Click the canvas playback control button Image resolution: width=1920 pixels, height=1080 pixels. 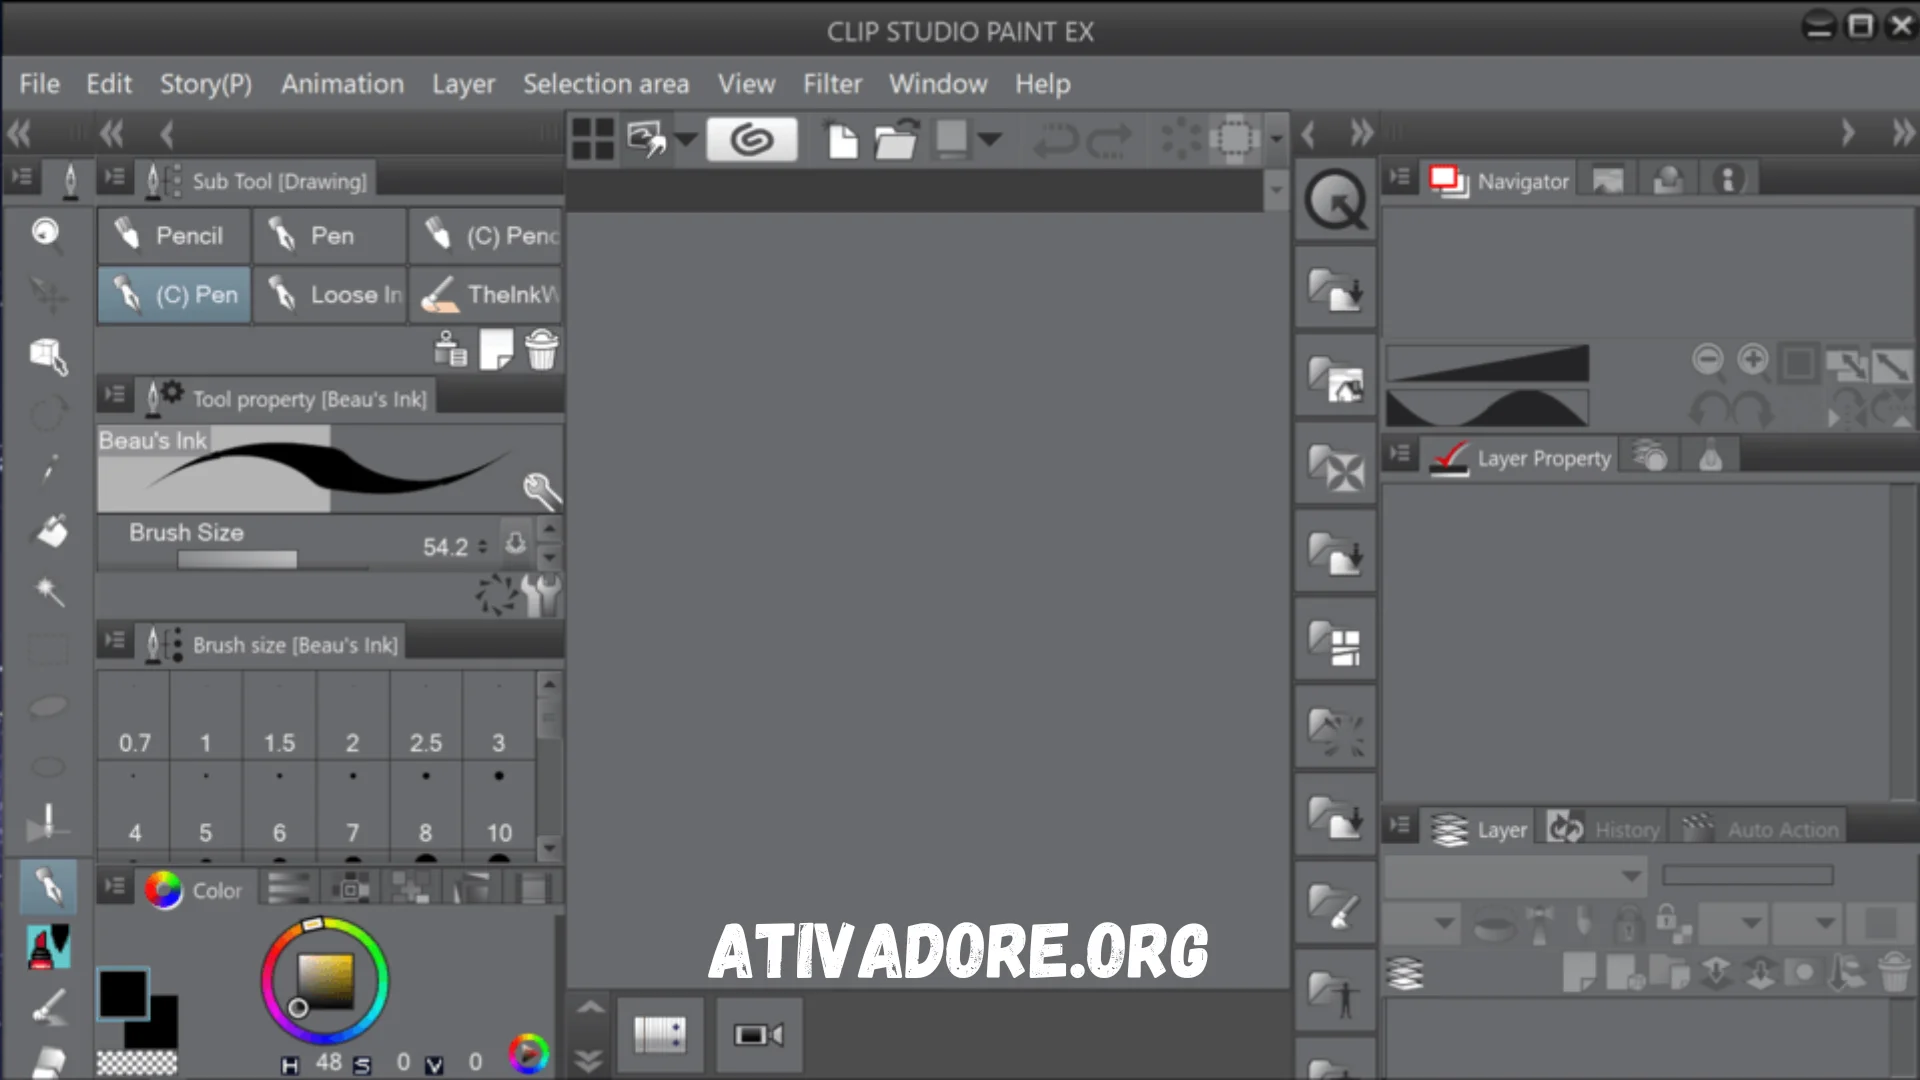(x=758, y=1036)
